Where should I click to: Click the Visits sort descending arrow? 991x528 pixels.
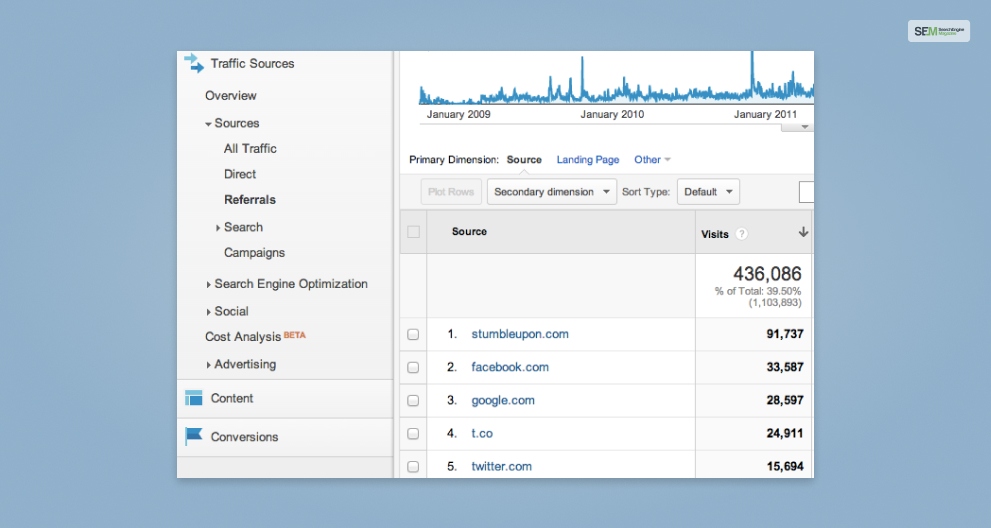click(x=803, y=232)
